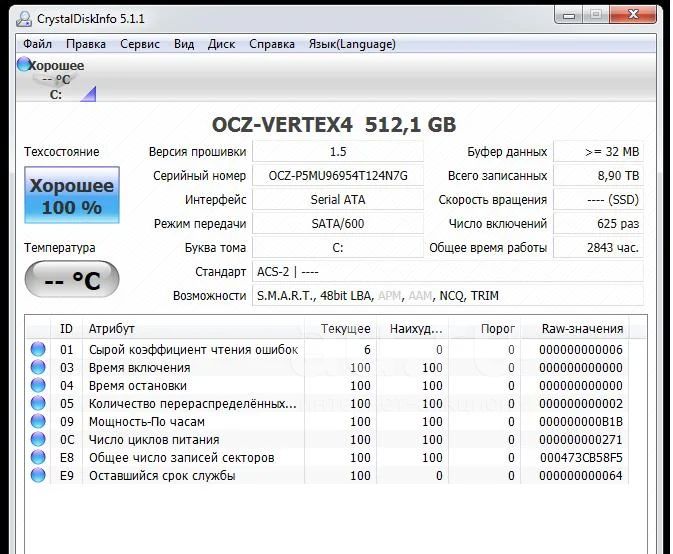
Task: Click the Порог column header
Action: coord(485,329)
